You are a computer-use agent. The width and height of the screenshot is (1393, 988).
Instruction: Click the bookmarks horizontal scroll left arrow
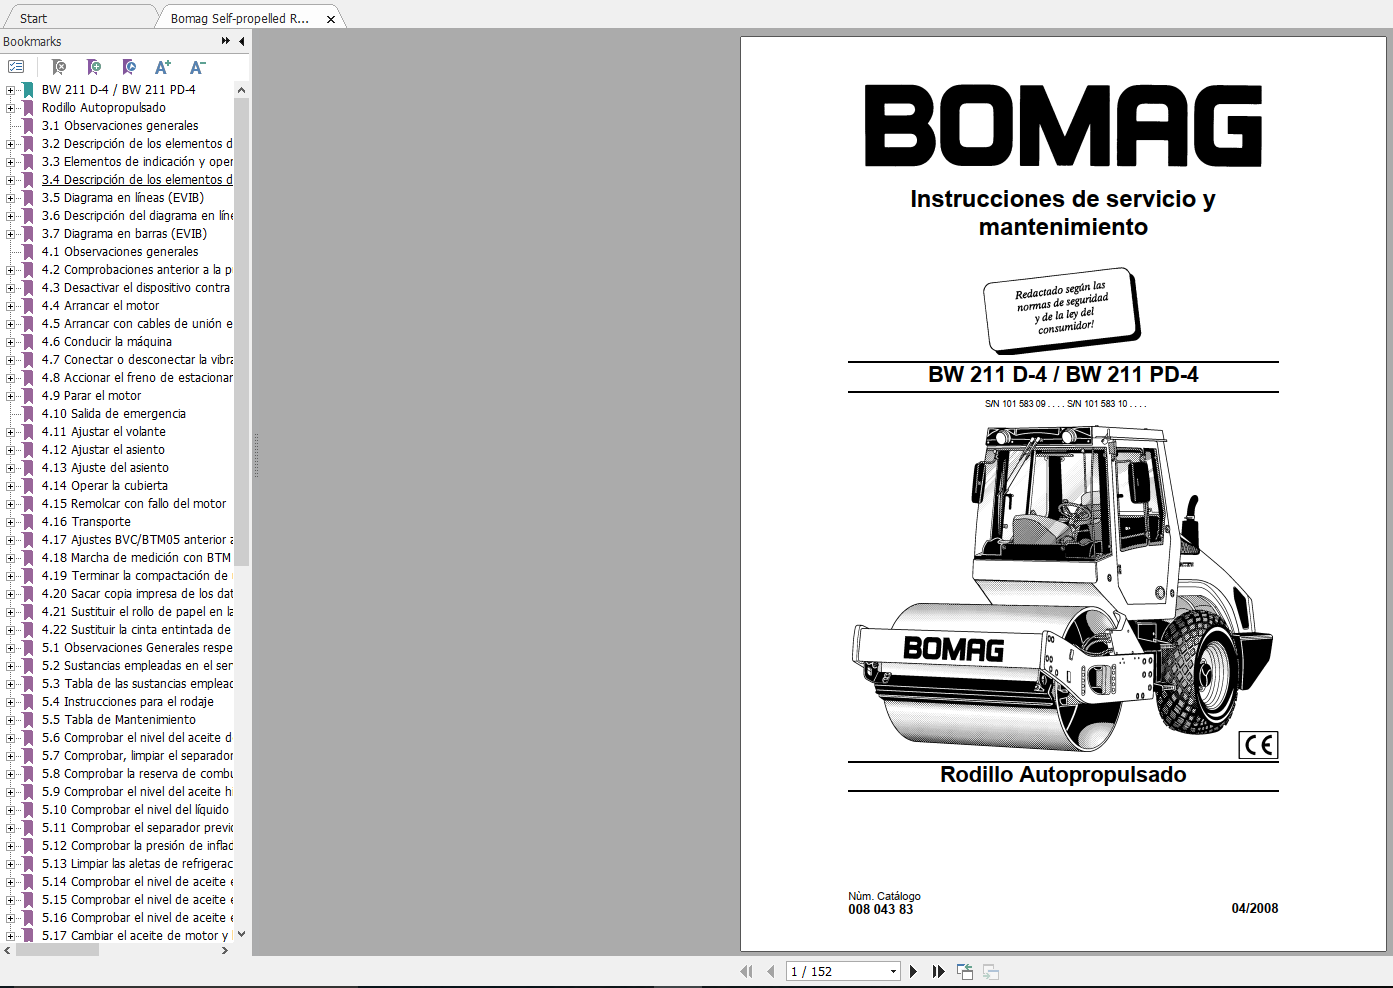point(8,950)
